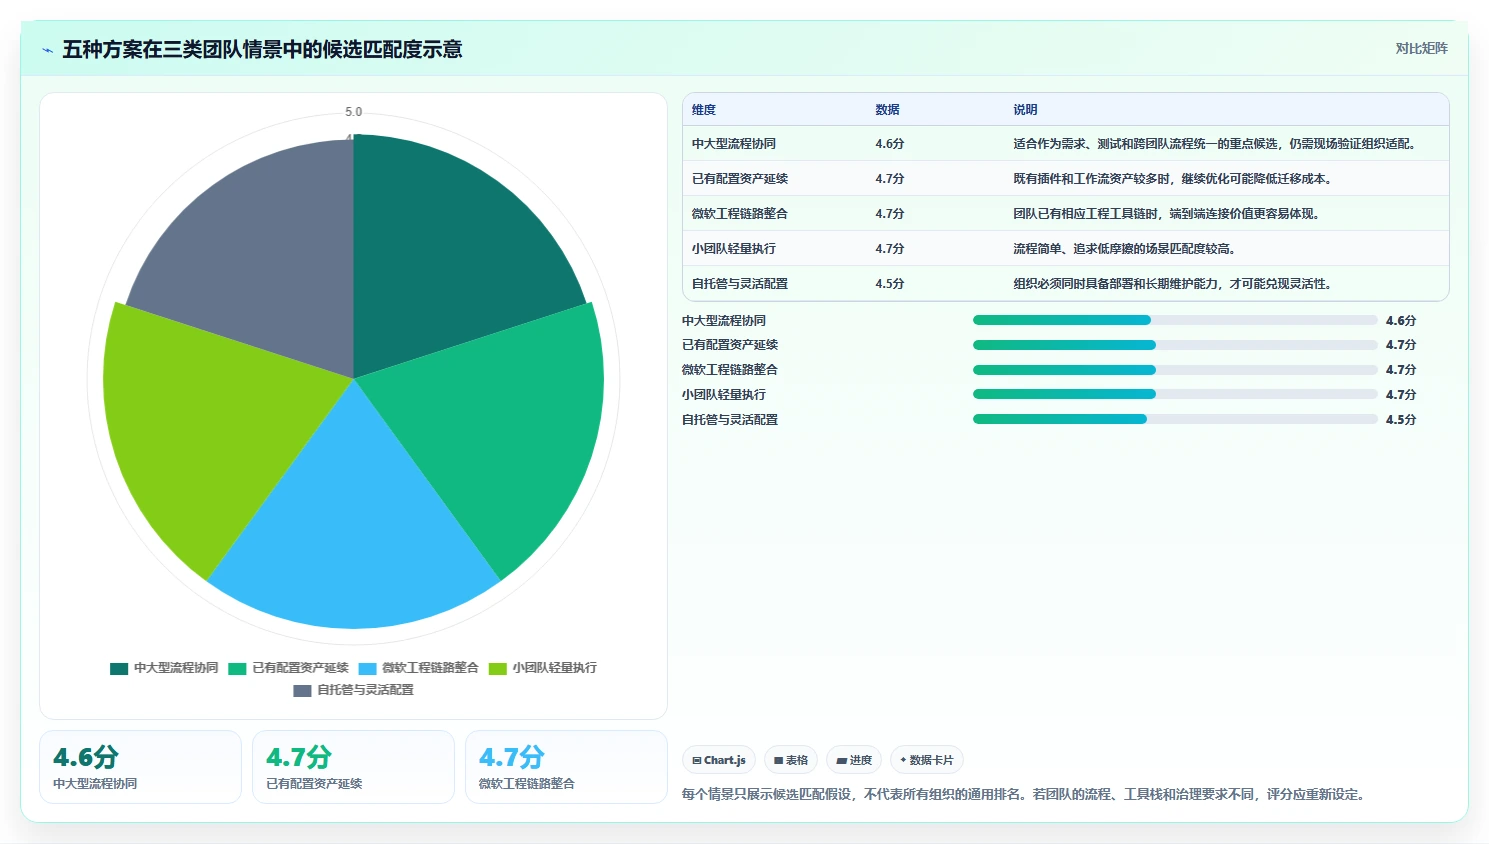Select table row 中大型流程协同
The width and height of the screenshot is (1489, 844).
tap(1065, 144)
